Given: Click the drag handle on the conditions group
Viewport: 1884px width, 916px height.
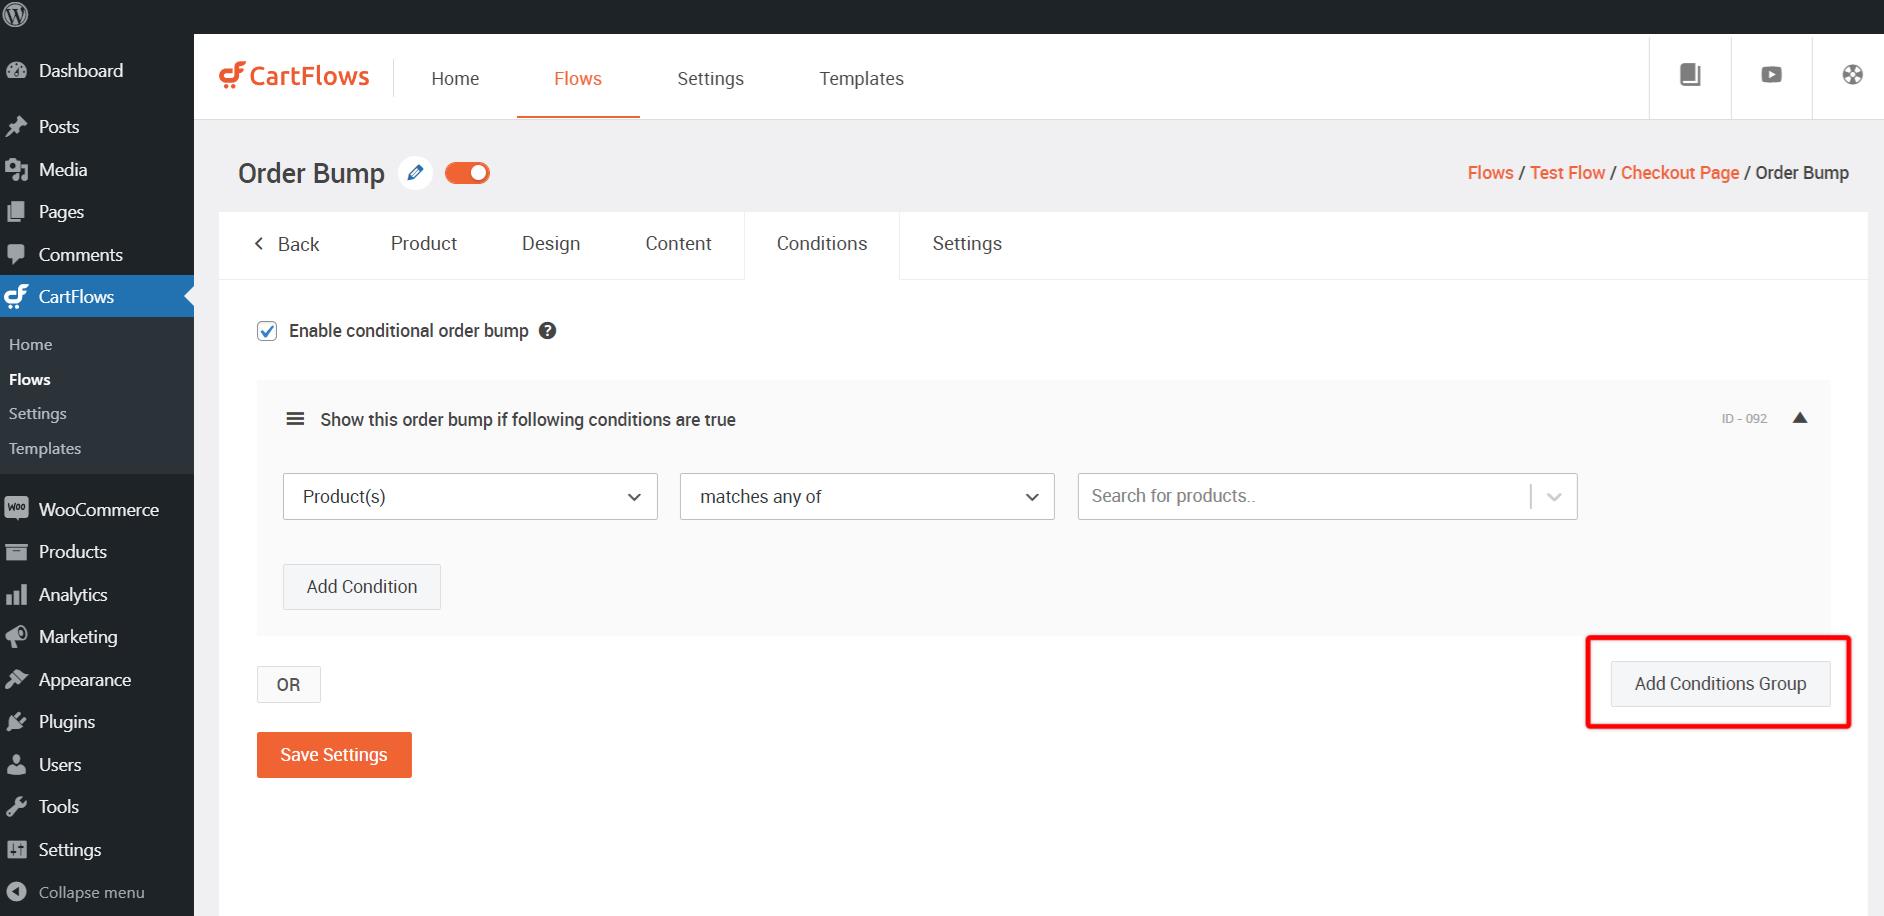Looking at the screenshot, I should click(x=295, y=419).
